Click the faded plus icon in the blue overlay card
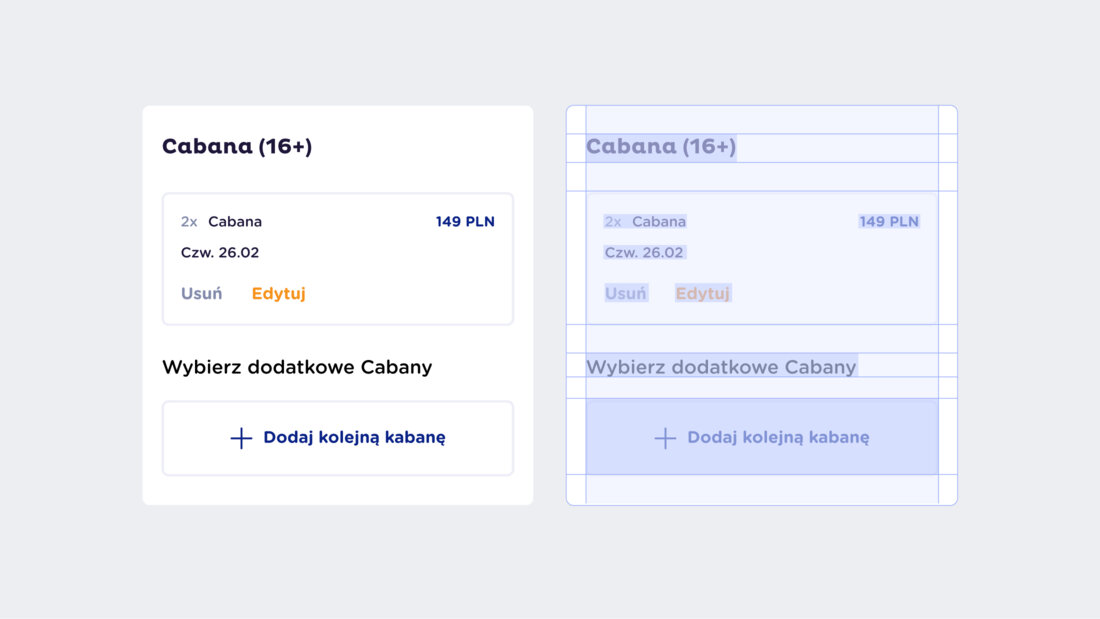1100x619 pixels. tap(665, 438)
